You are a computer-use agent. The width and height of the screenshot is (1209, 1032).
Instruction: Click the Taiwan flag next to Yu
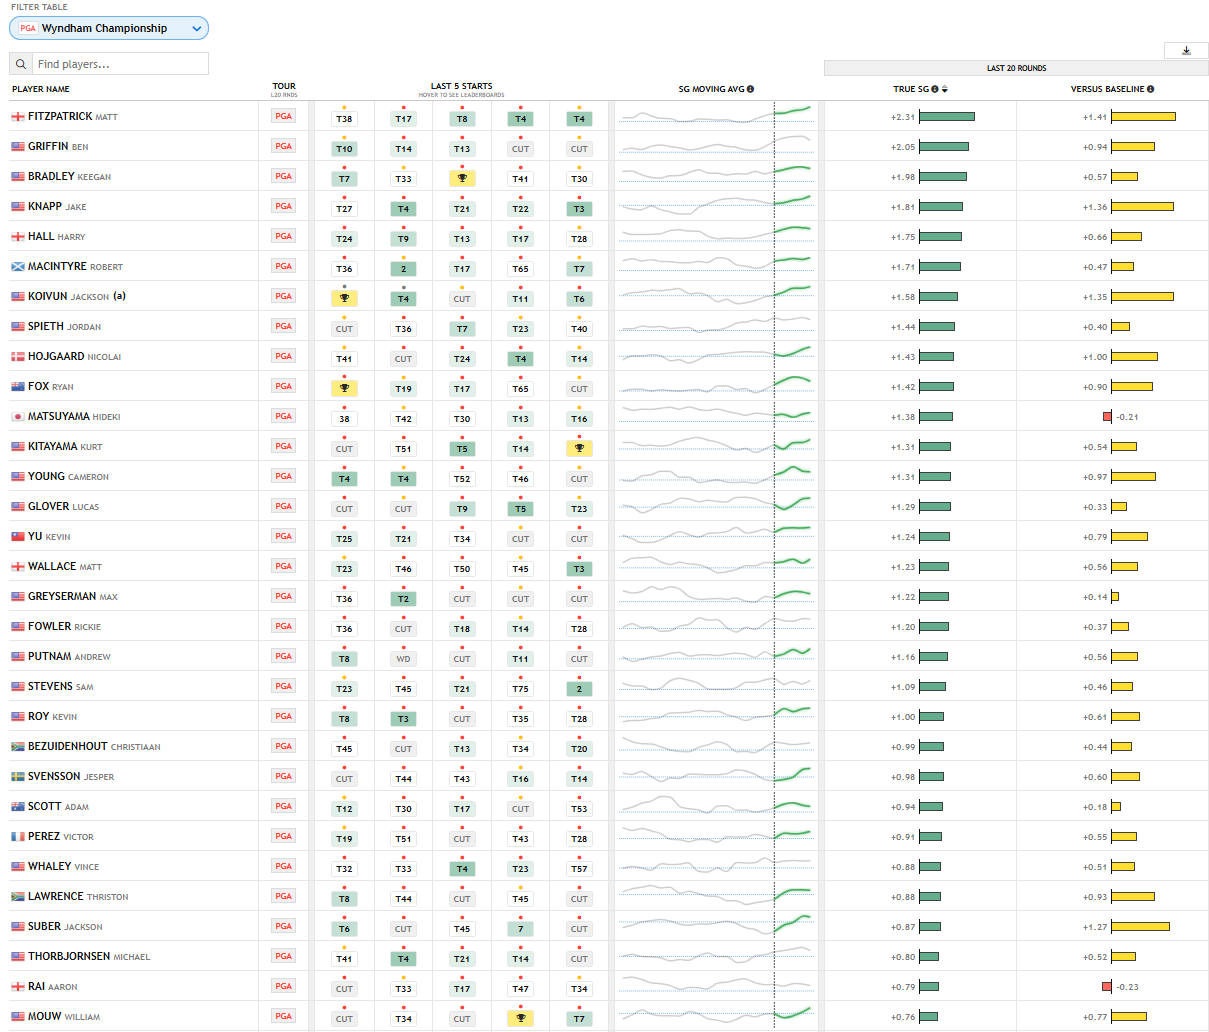click(x=18, y=537)
